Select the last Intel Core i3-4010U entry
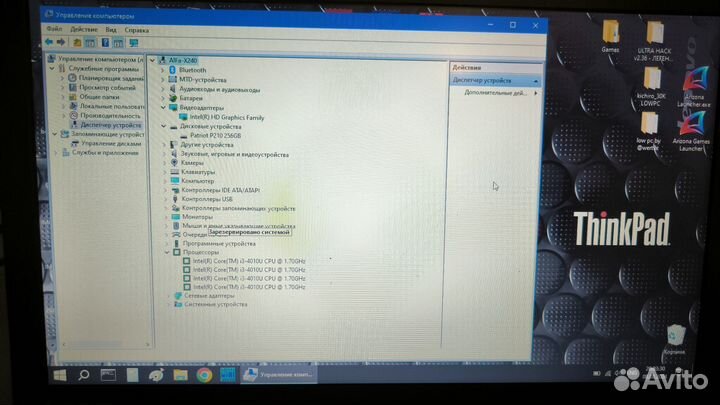Screen dimensions: 720x405 point(249,287)
